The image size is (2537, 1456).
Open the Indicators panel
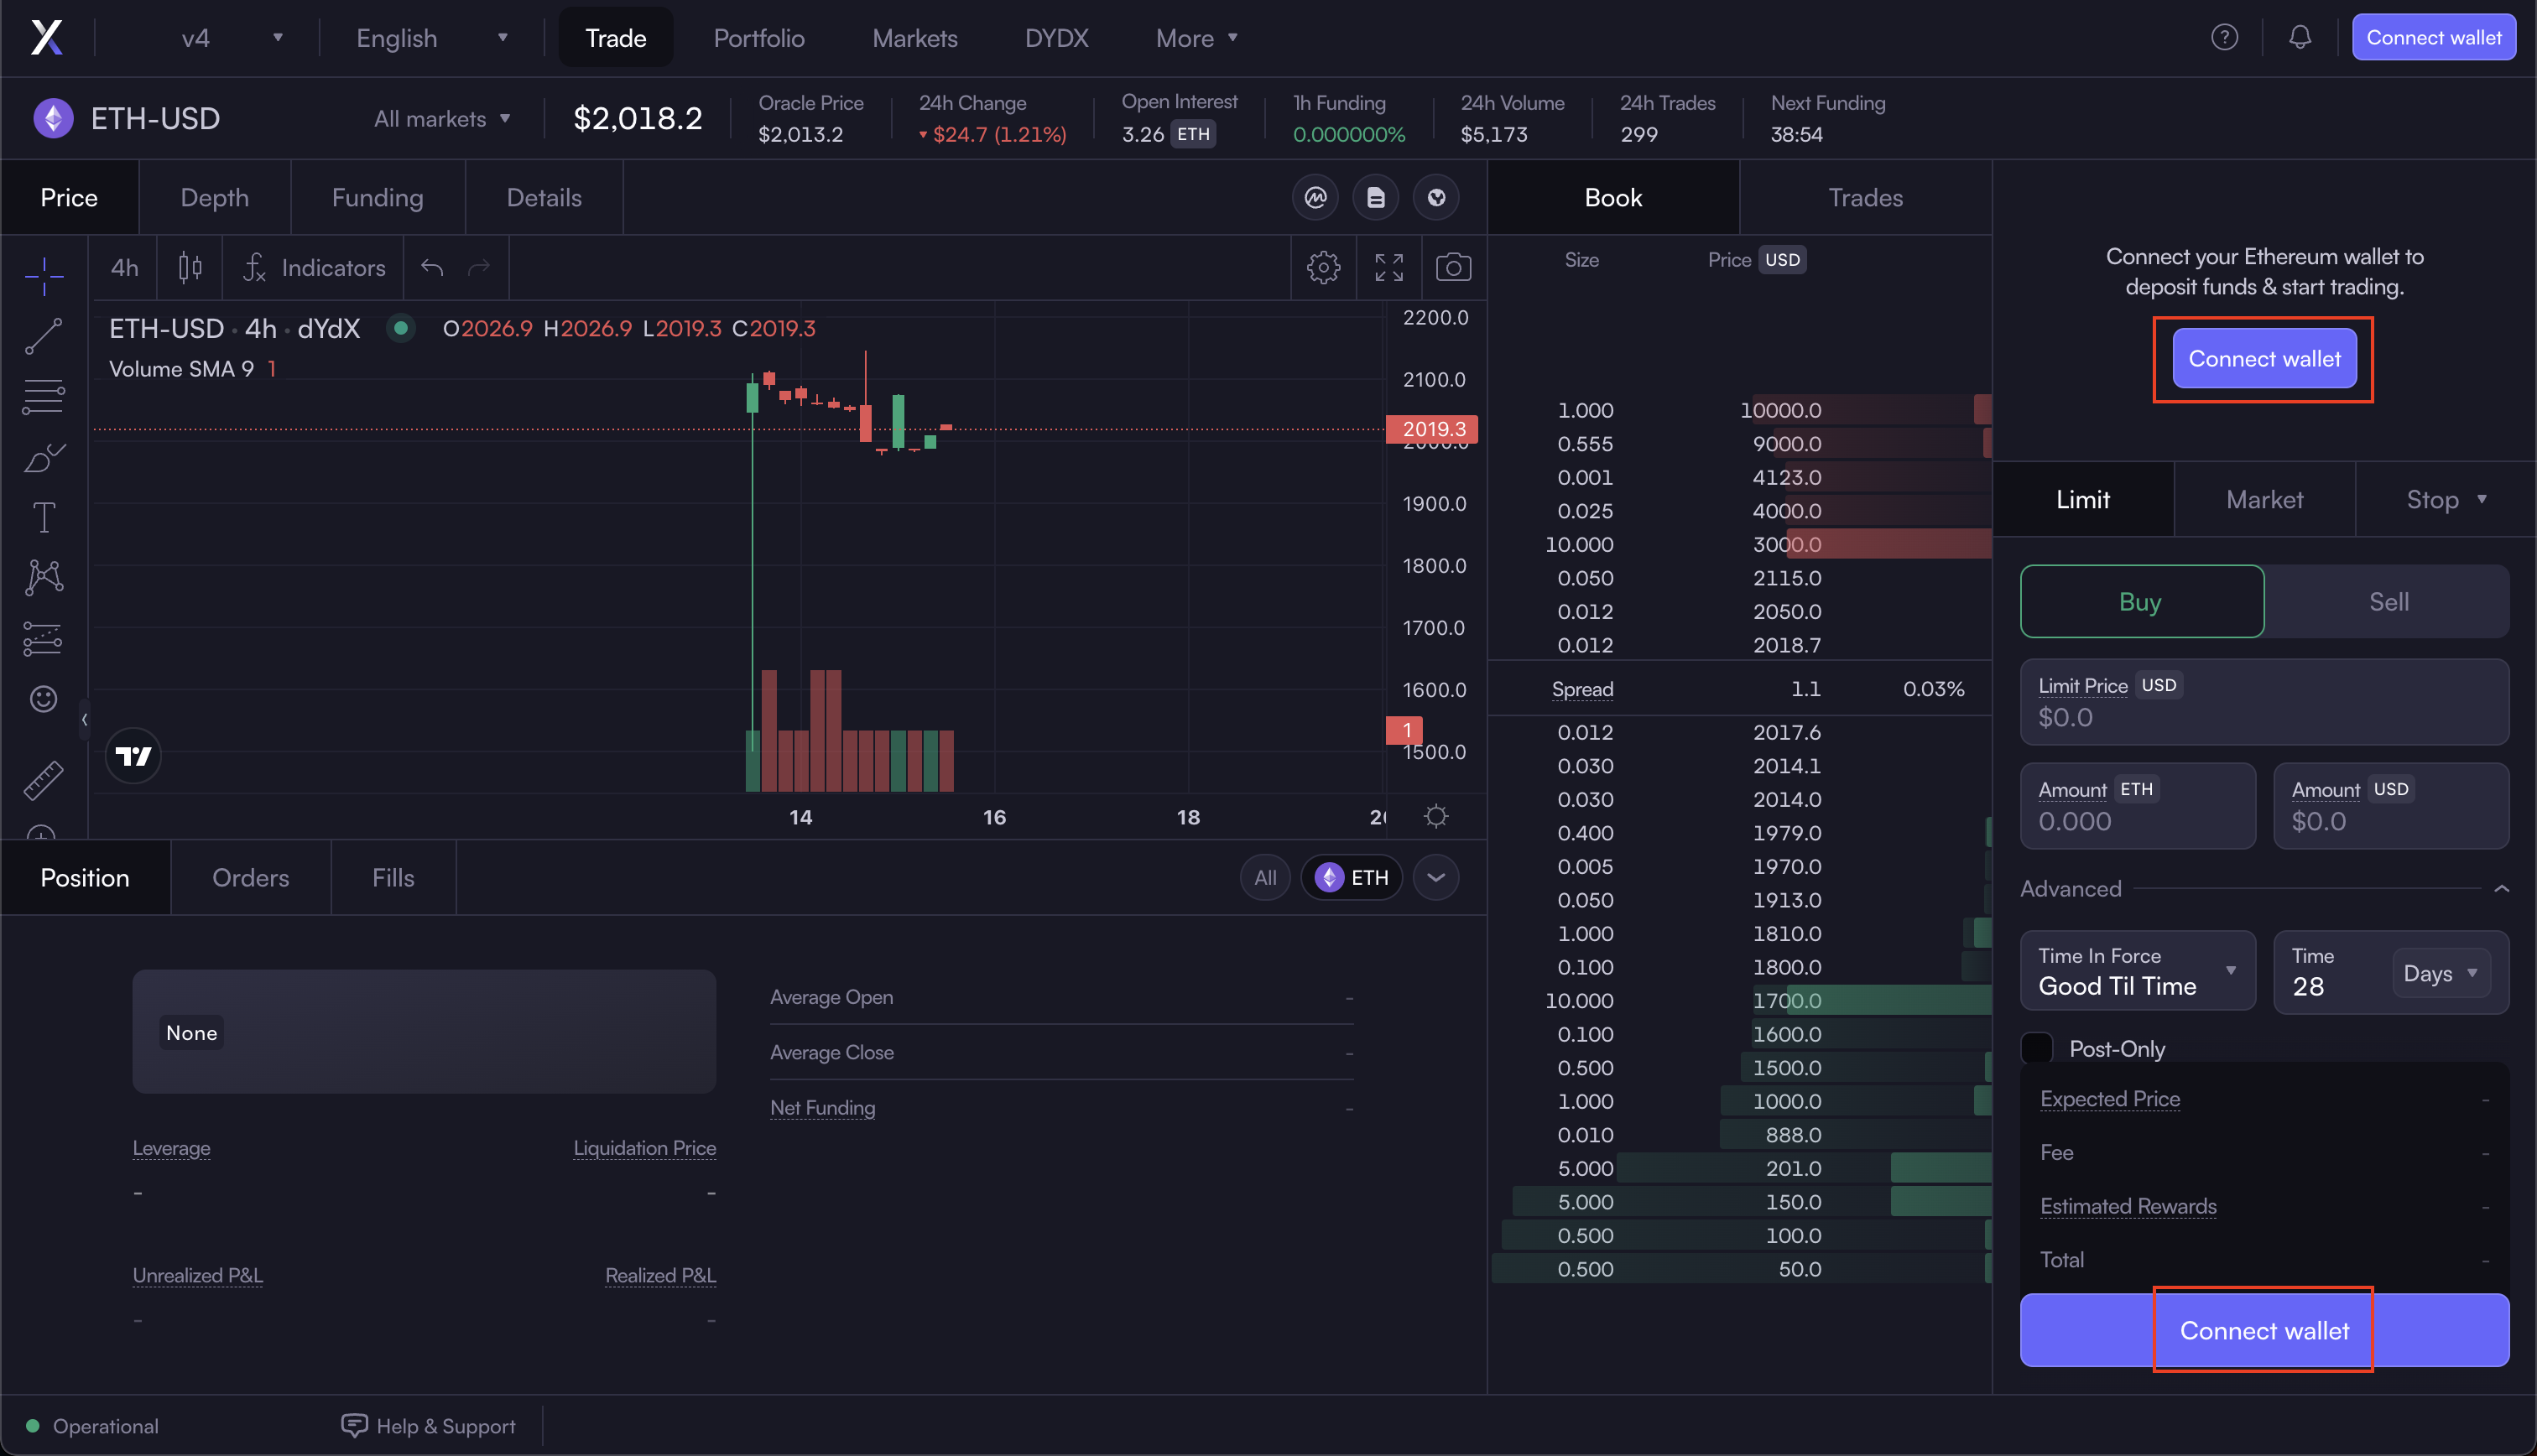pyautogui.click(x=314, y=267)
